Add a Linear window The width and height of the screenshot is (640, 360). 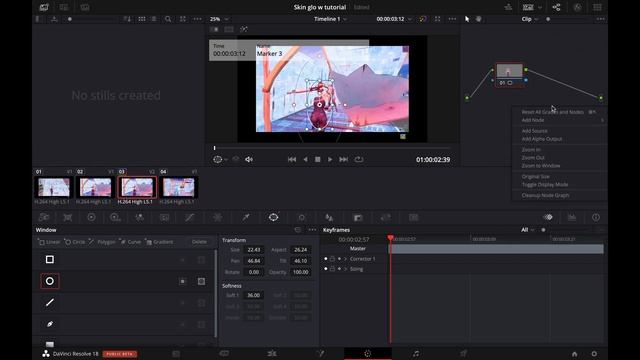49,242
